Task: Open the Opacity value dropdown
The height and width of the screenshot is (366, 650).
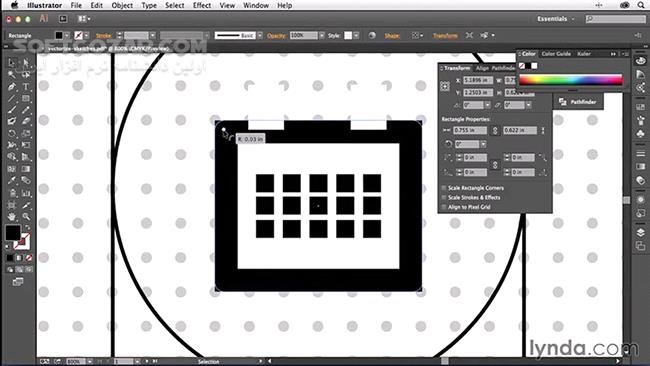Action: tap(321, 36)
